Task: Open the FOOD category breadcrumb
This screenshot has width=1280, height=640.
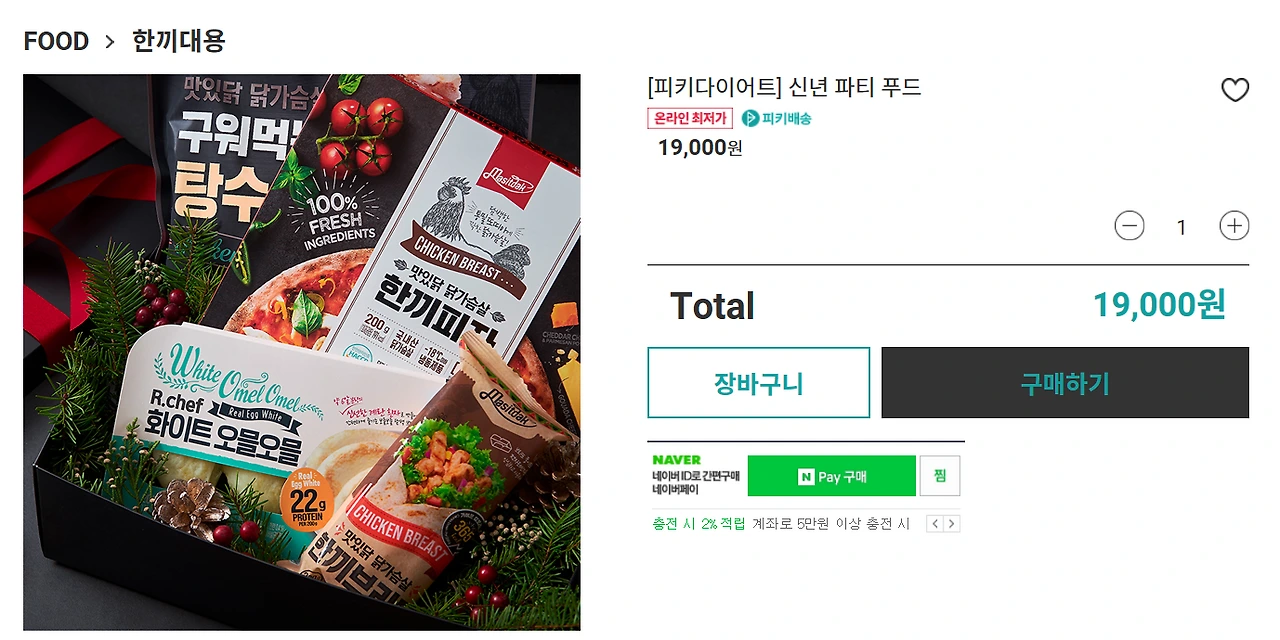Action: (56, 41)
